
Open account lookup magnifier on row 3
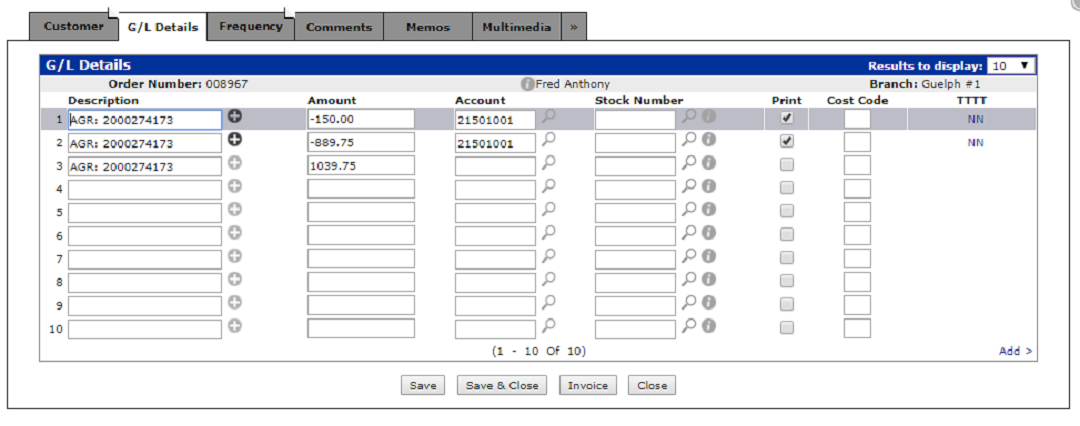pyautogui.click(x=549, y=163)
